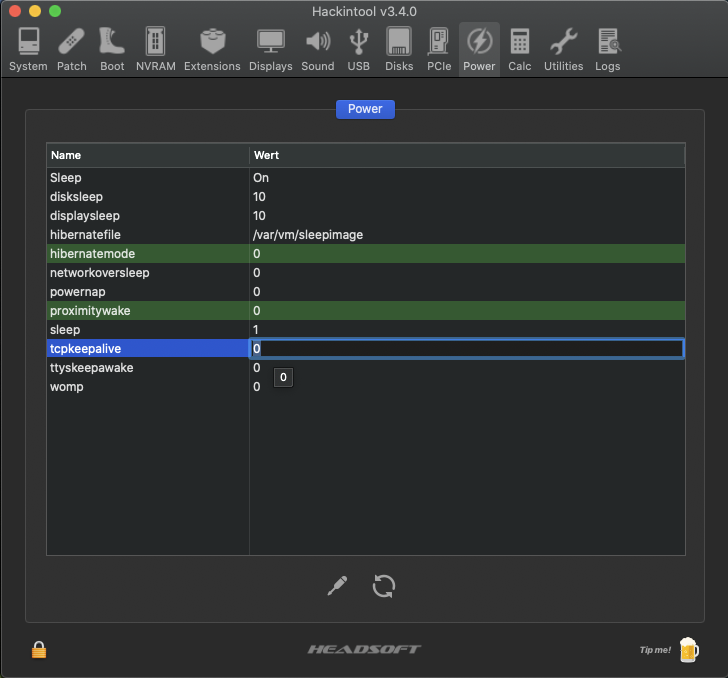Image resolution: width=728 pixels, height=678 pixels.
Task: Select the powernap row
Action: coord(366,292)
